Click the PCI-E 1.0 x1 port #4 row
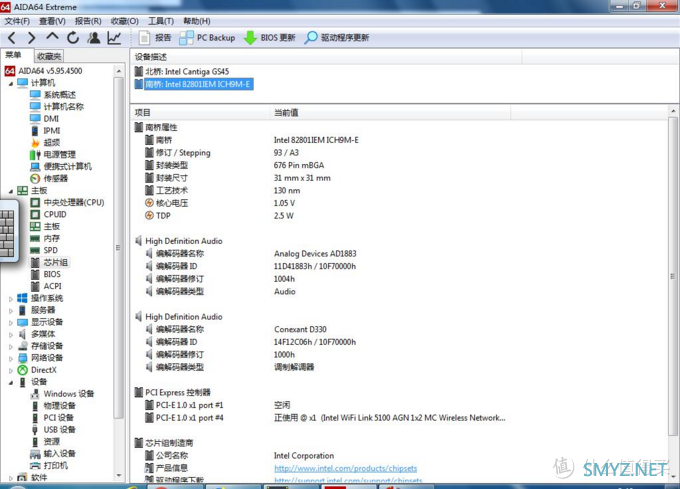The width and height of the screenshot is (680, 489). (320, 418)
